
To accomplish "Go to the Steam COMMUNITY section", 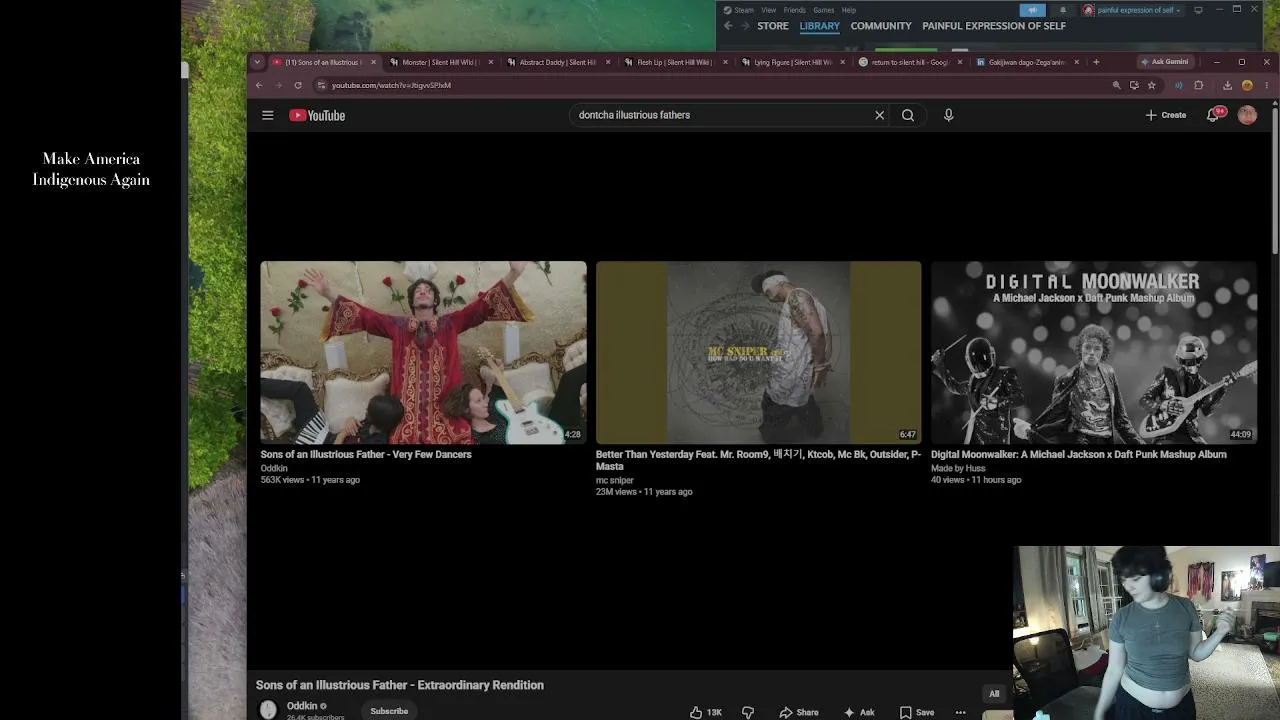I will click(881, 26).
